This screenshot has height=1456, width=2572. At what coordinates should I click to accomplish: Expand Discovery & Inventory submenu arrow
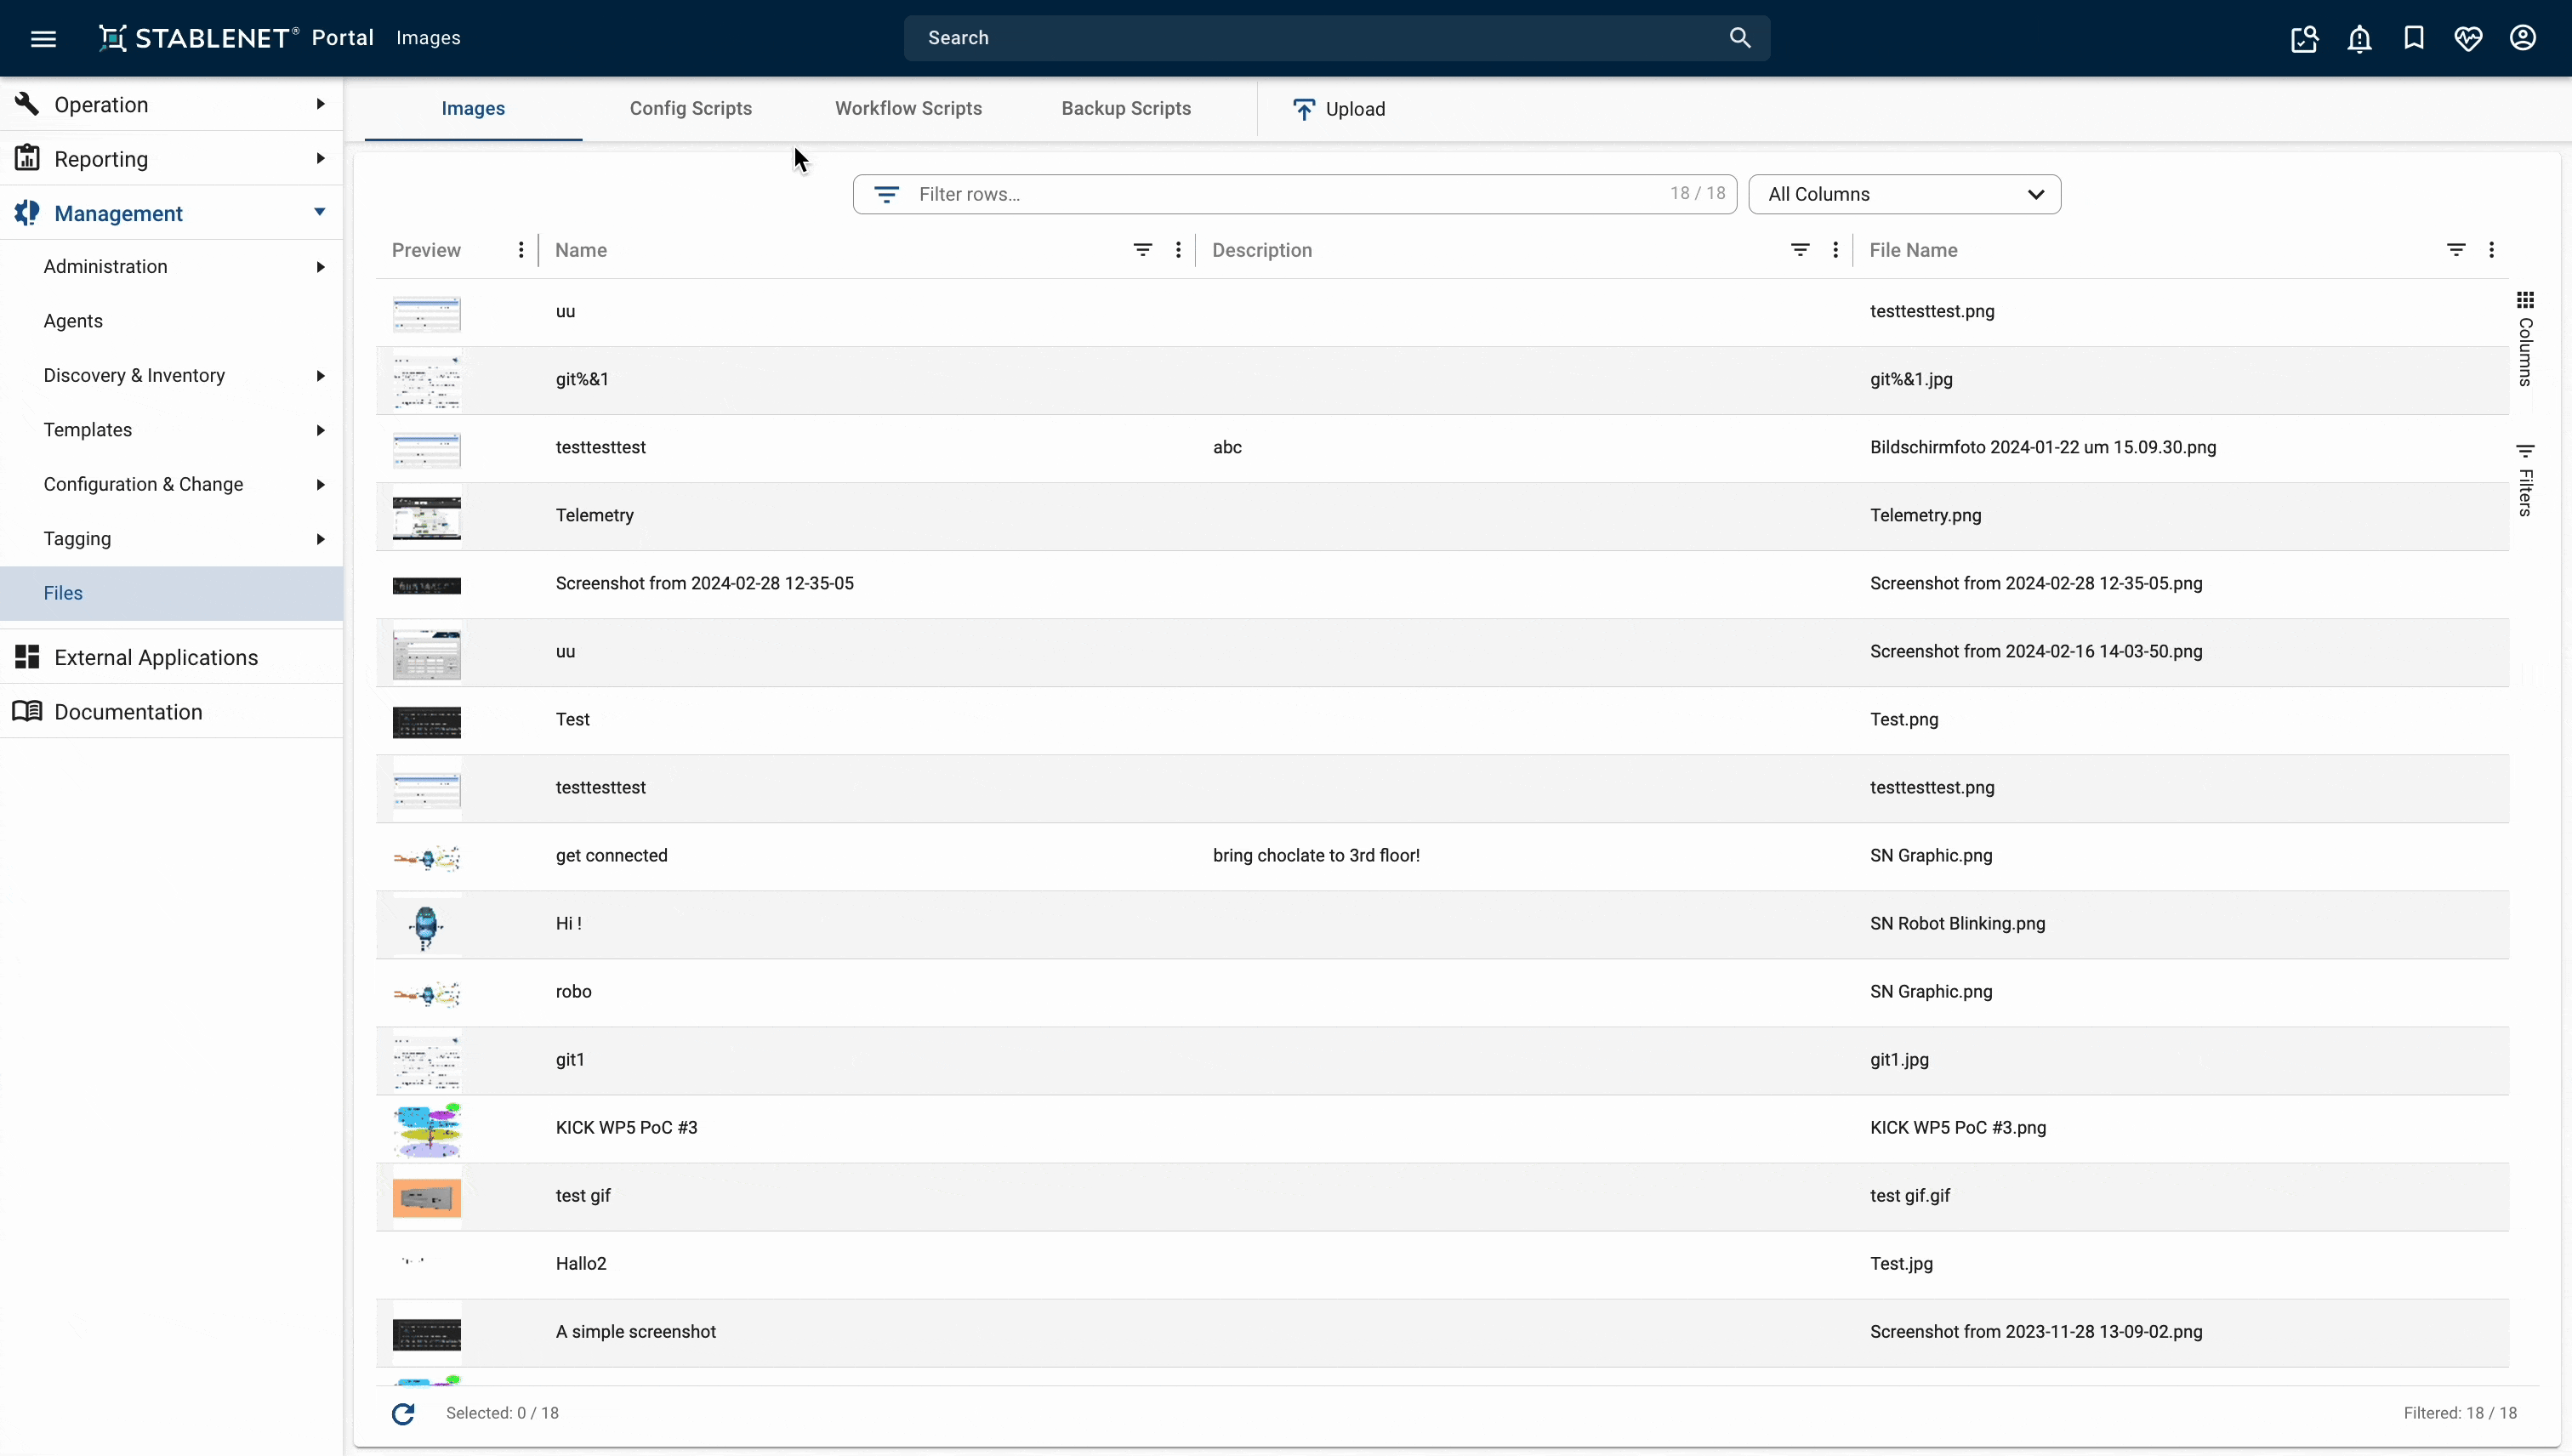pyautogui.click(x=320, y=376)
